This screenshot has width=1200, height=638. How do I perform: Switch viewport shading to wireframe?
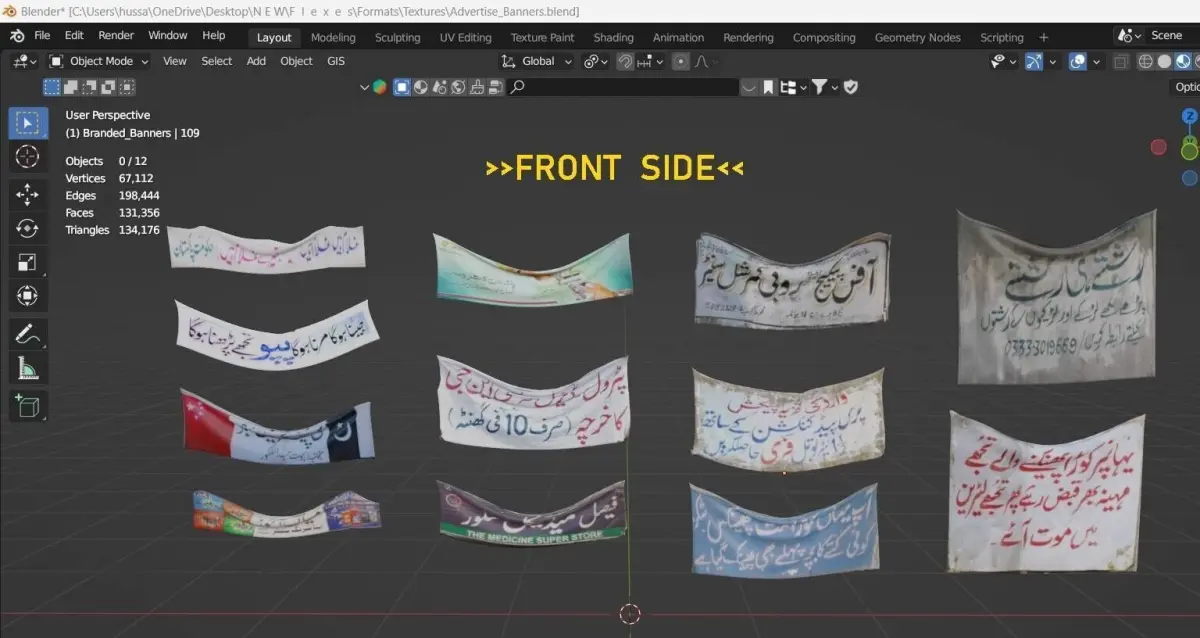click(1147, 61)
